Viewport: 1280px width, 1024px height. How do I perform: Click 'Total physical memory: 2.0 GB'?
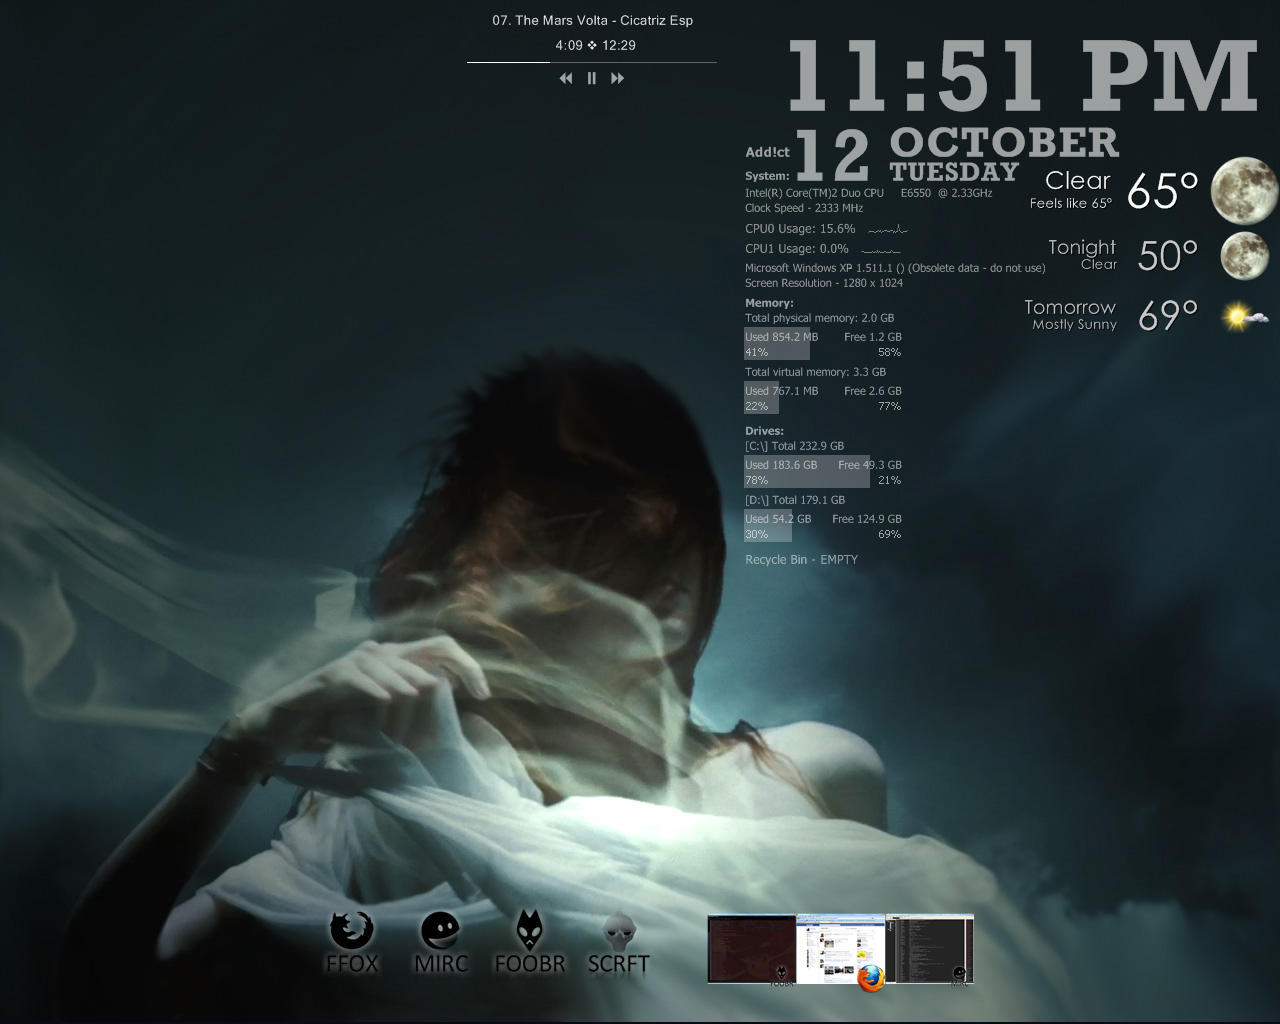click(820, 318)
